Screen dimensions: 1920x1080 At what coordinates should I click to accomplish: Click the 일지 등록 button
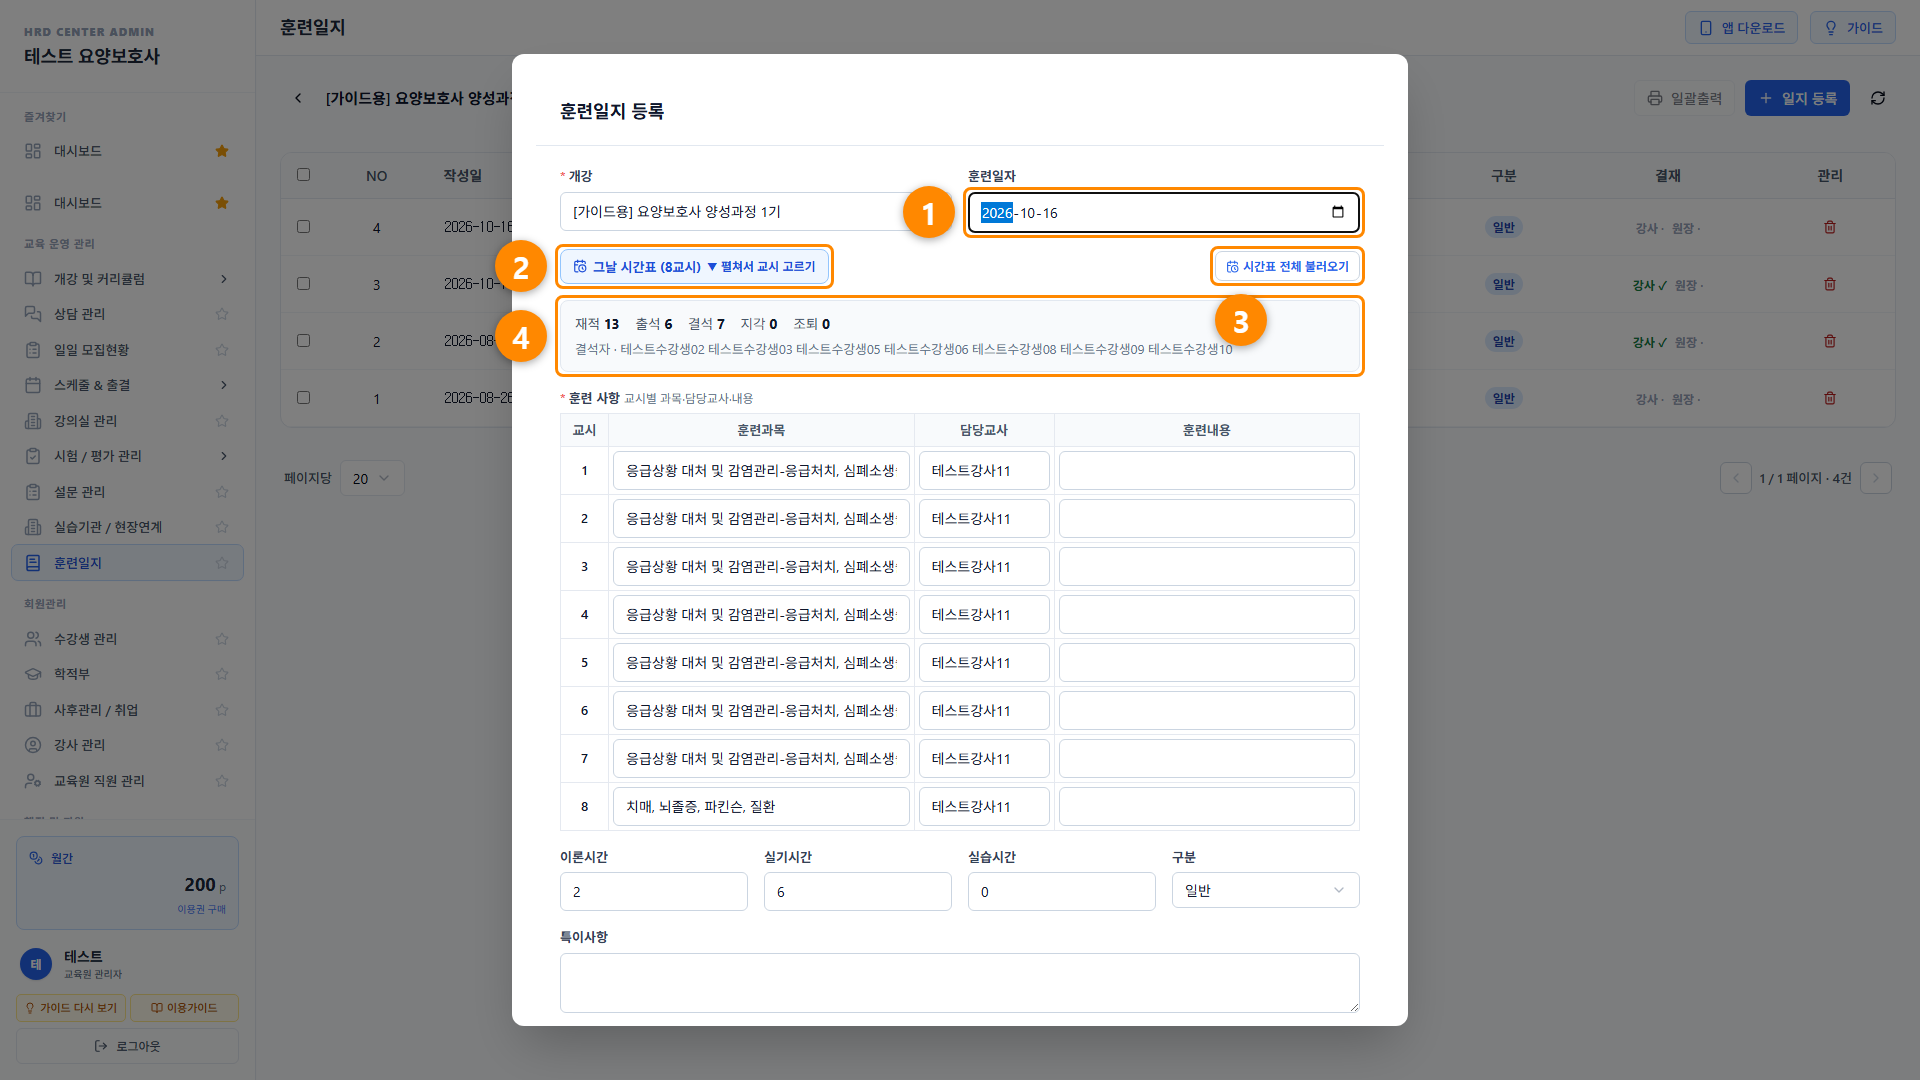pos(1797,98)
